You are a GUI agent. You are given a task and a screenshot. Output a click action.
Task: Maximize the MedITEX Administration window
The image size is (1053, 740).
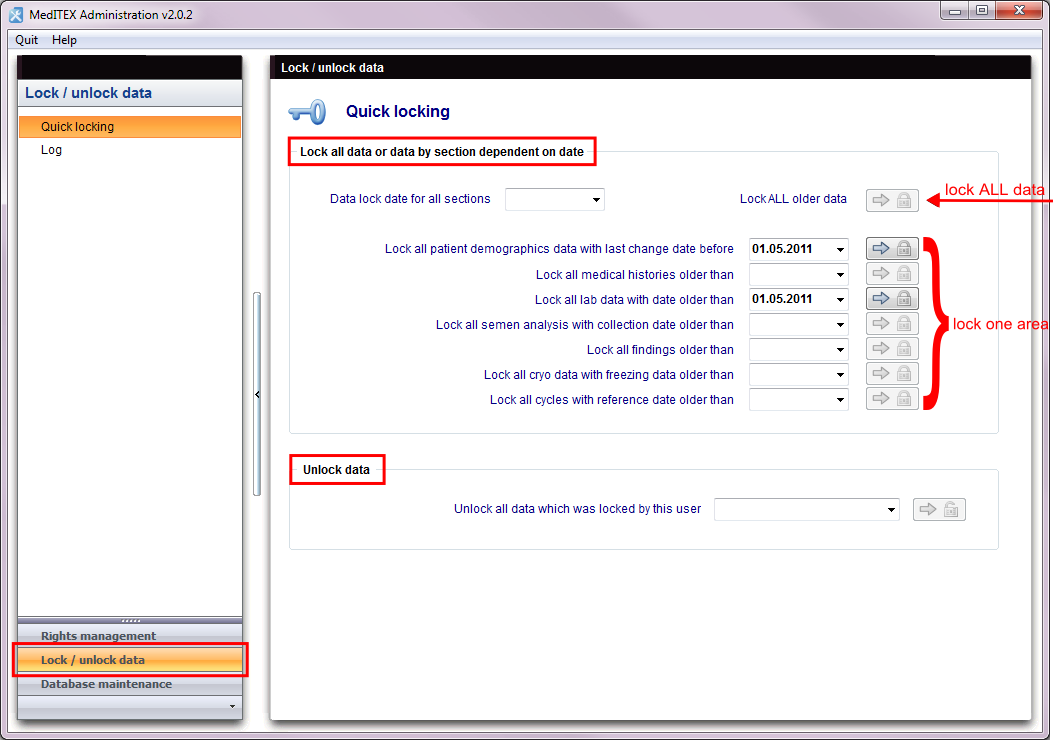pos(982,11)
